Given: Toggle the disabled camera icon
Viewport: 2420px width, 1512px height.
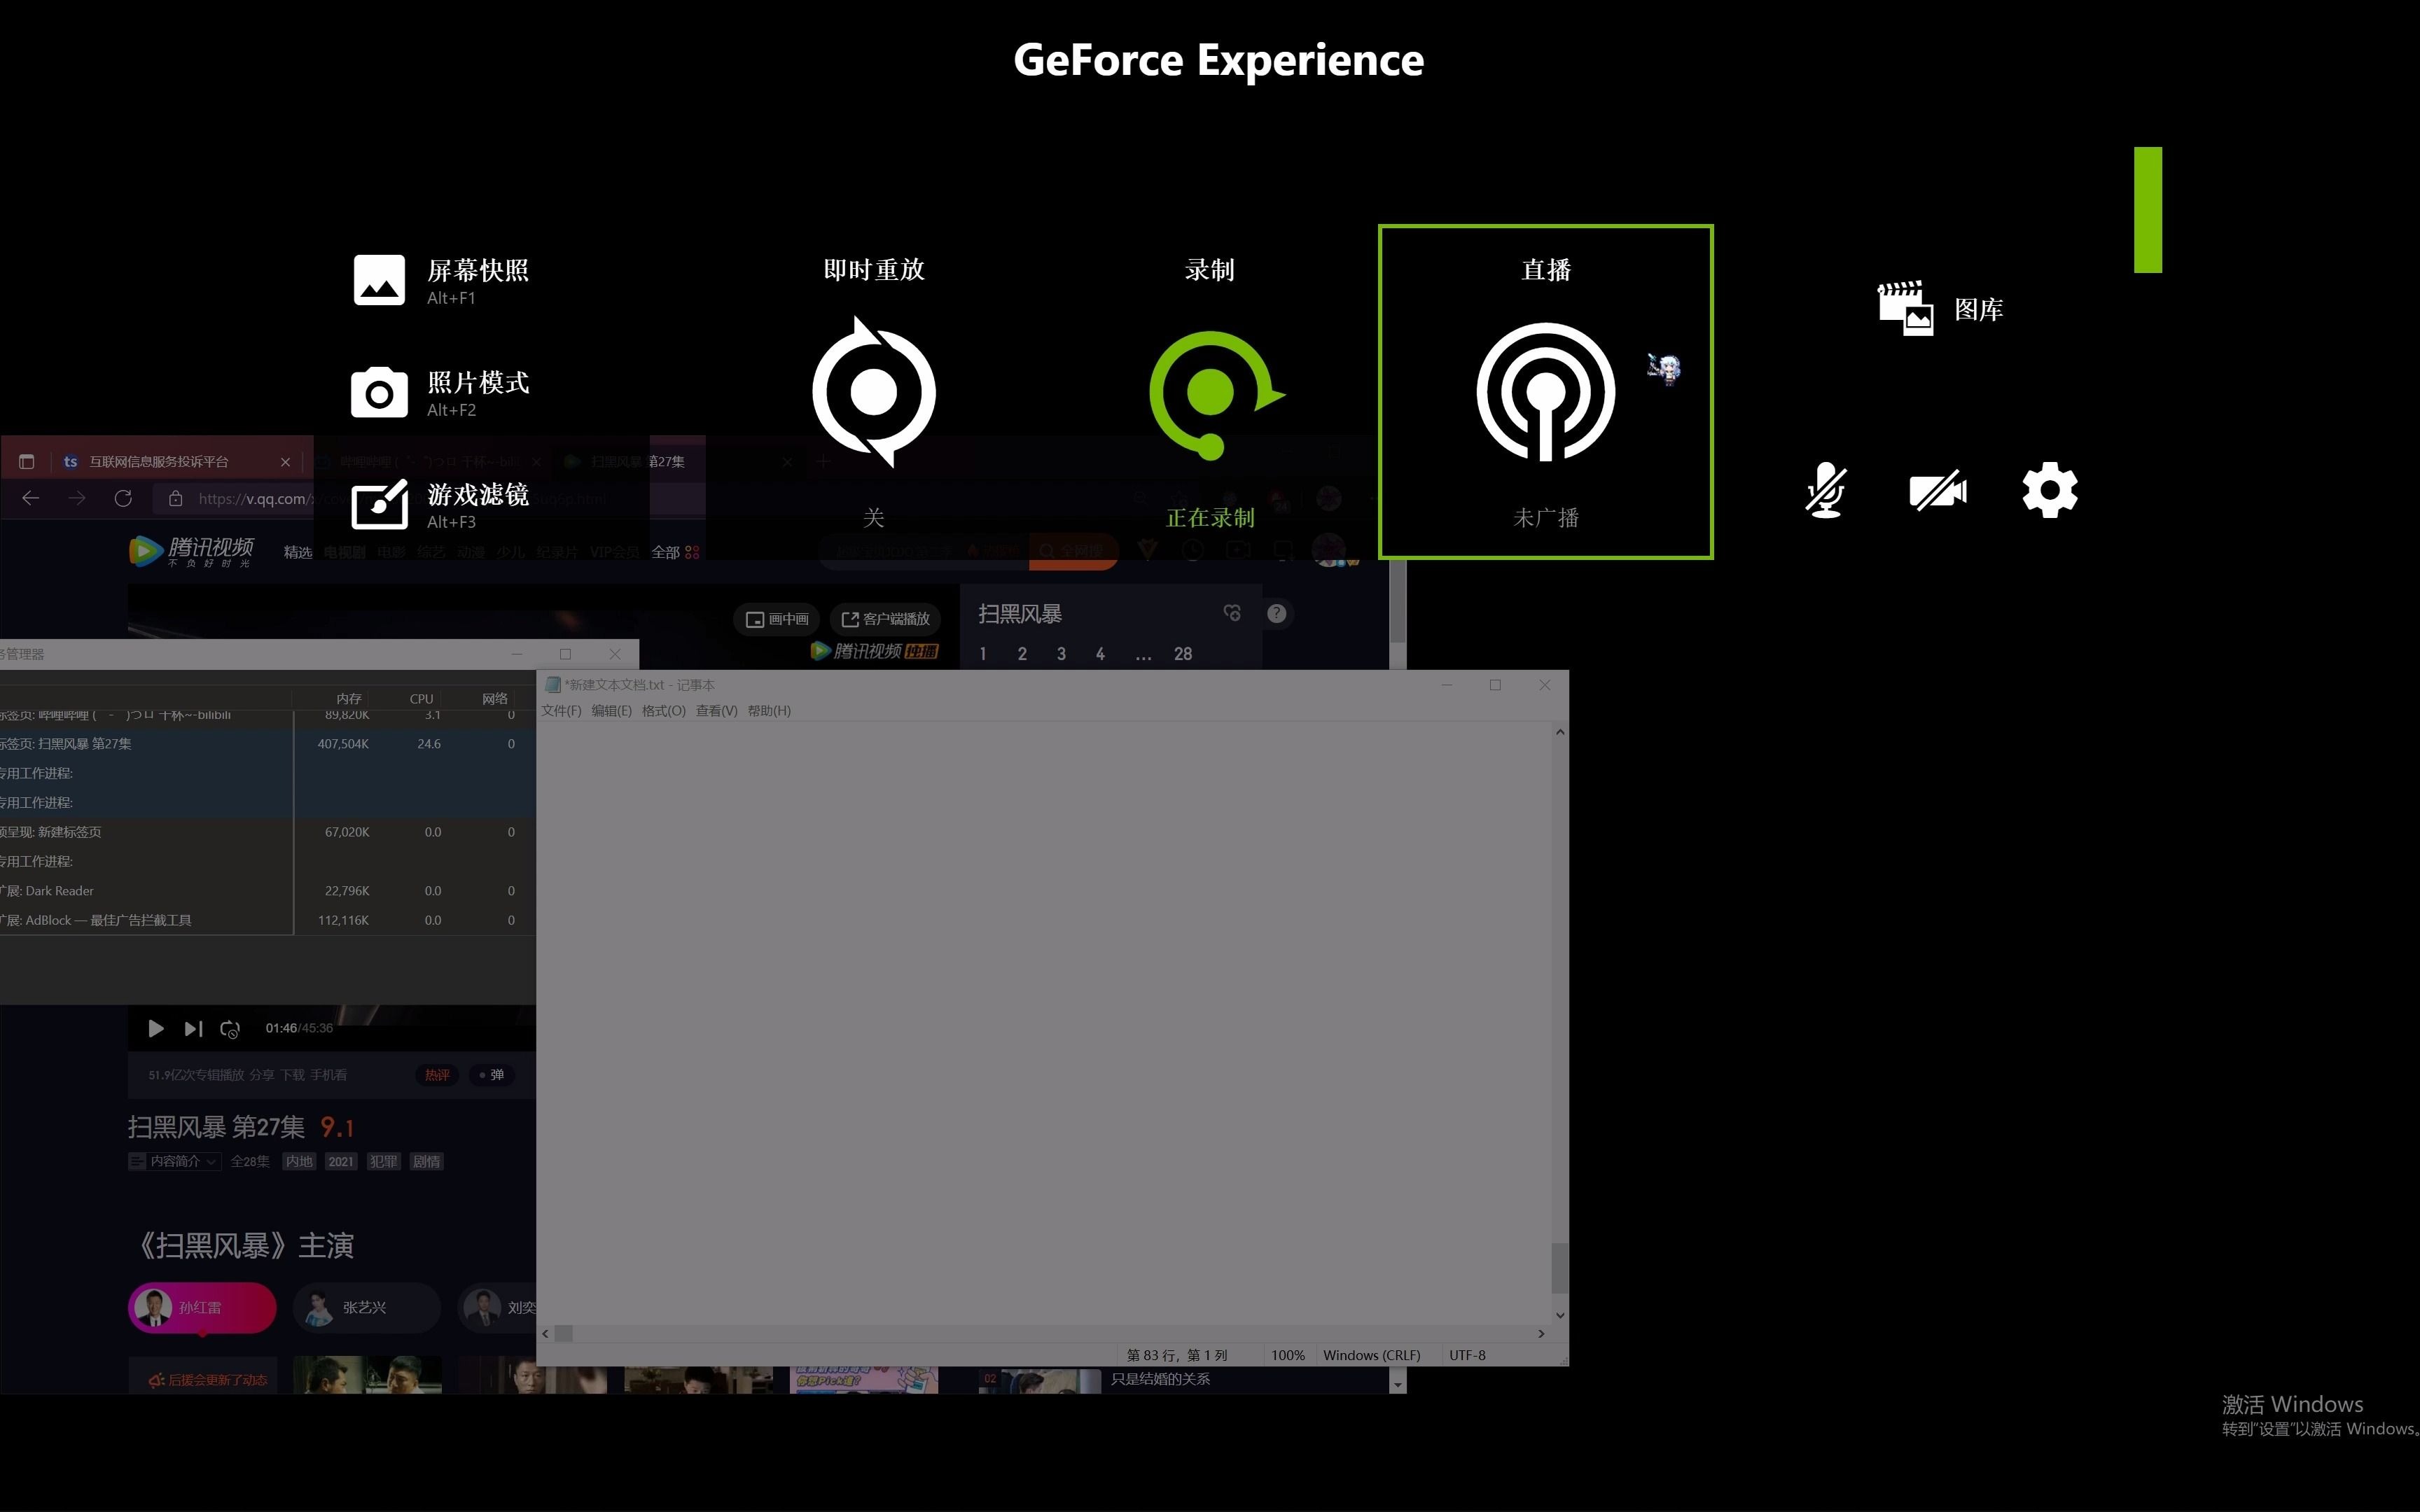Looking at the screenshot, I should coord(1937,491).
